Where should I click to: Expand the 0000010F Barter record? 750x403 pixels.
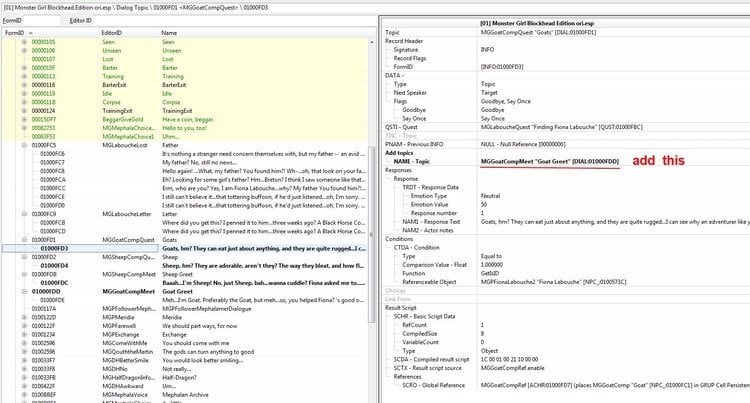pos(24,68)
